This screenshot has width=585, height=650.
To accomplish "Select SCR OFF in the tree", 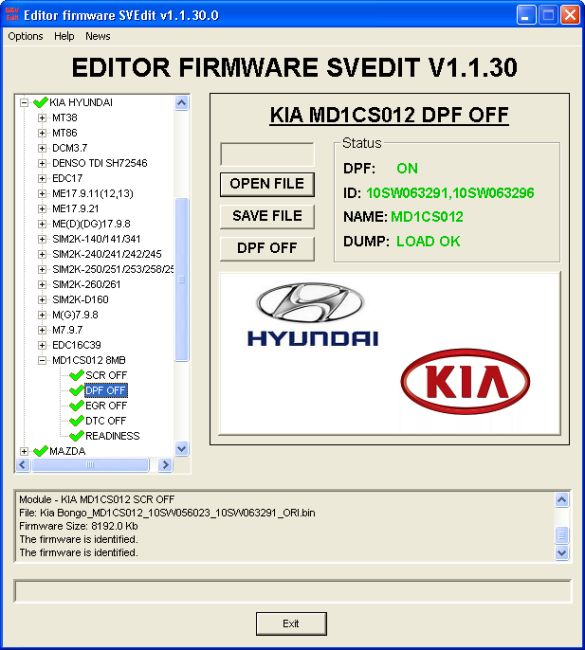I will pos(106,375).
